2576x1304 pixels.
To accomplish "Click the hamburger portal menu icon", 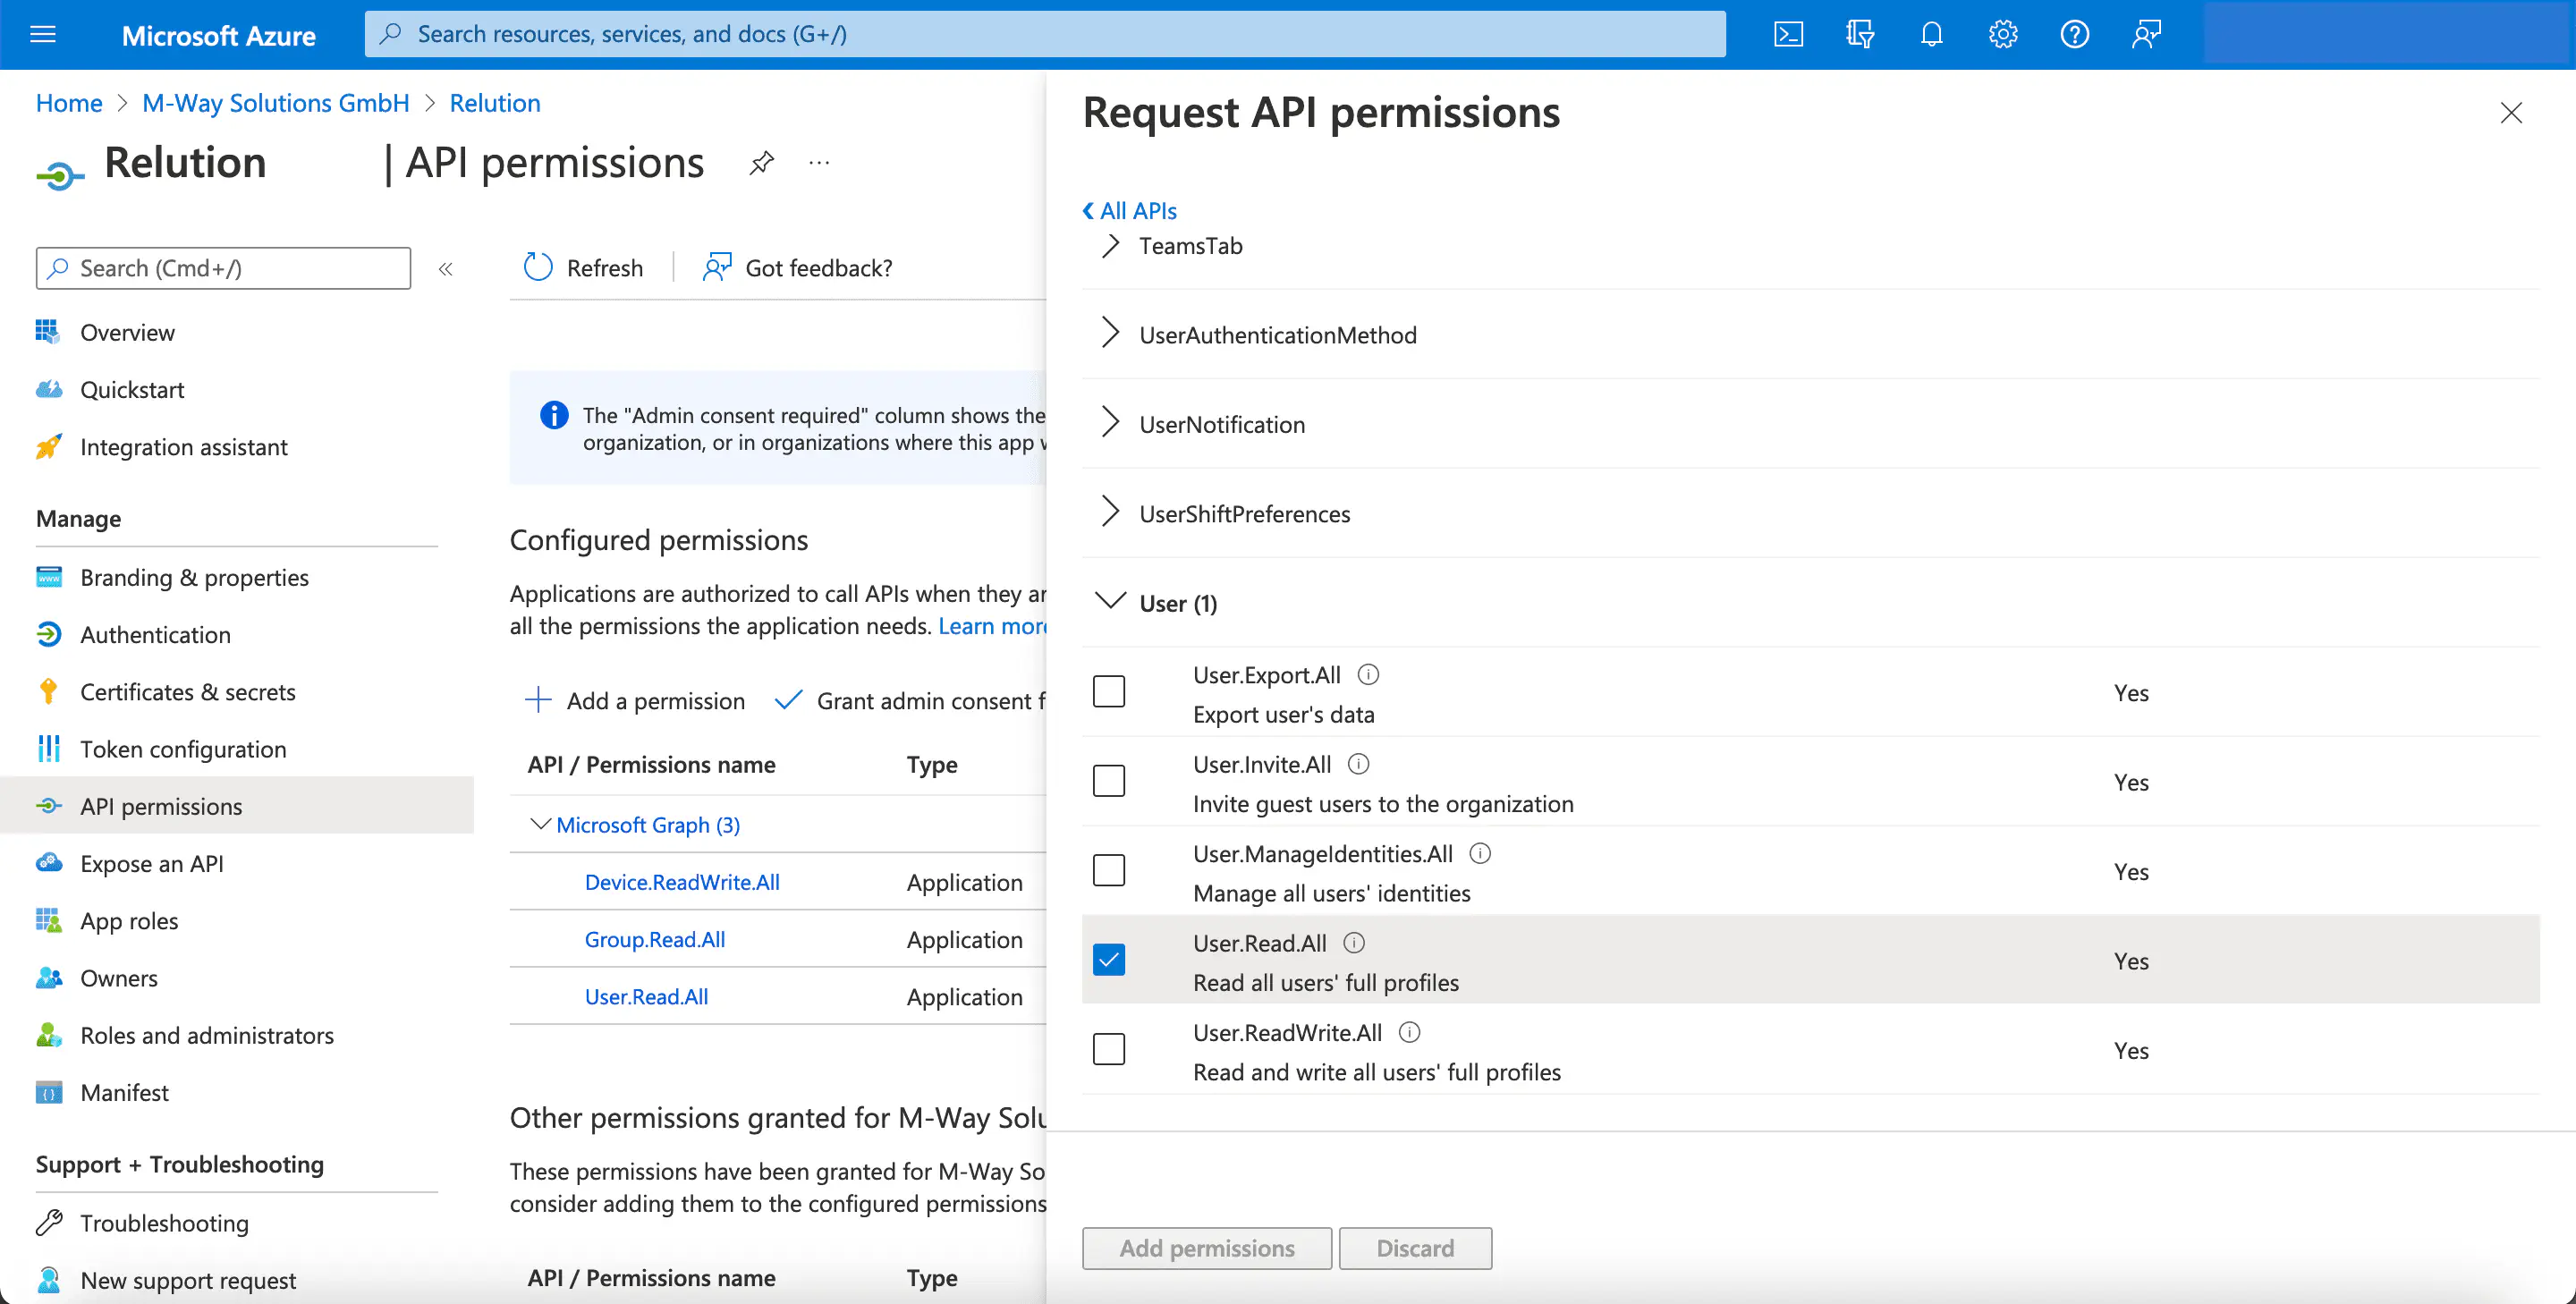I will [43, 35].
